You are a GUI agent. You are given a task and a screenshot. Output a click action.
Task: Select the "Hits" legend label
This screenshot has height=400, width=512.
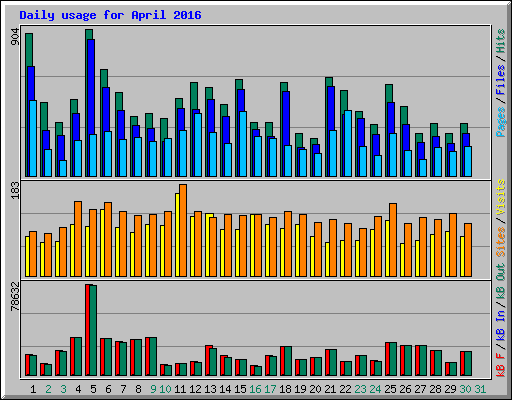[x=501, y=41]
